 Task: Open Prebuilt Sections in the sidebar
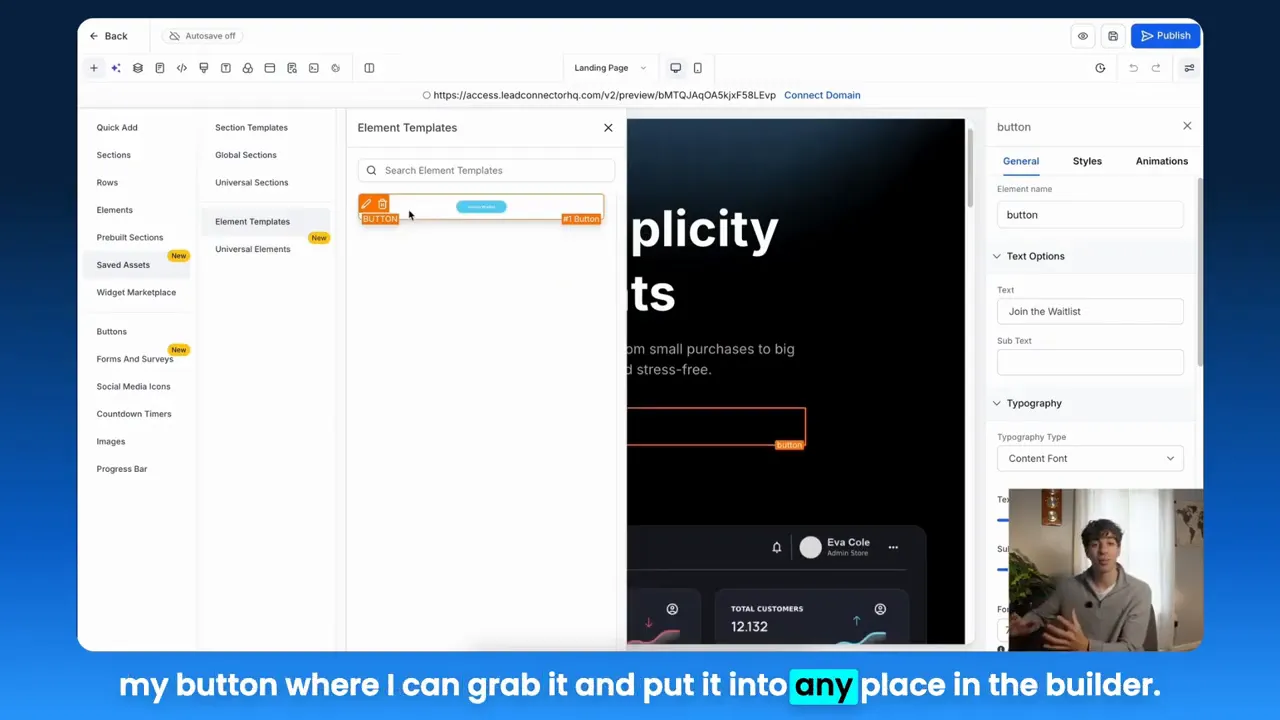pos(130,238)
